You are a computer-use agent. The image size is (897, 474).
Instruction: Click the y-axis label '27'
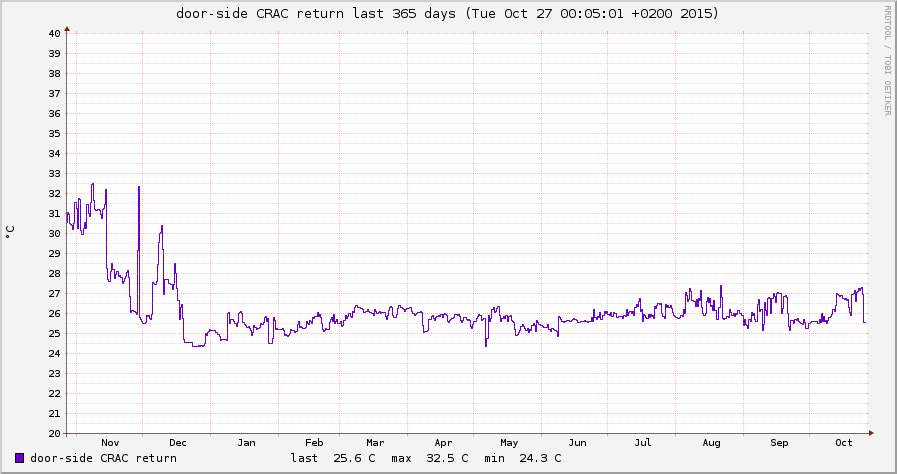point(54,293)
